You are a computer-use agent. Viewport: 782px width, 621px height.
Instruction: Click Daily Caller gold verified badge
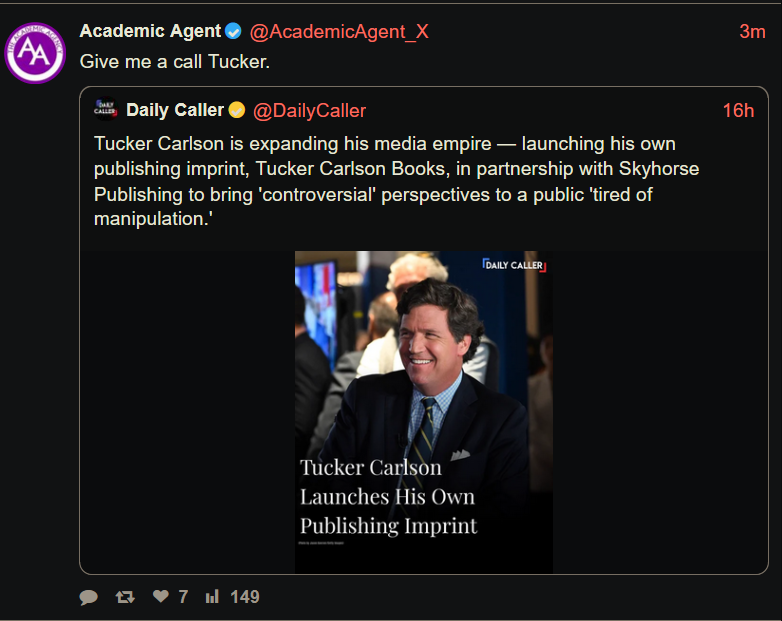[x=237, y=110]
